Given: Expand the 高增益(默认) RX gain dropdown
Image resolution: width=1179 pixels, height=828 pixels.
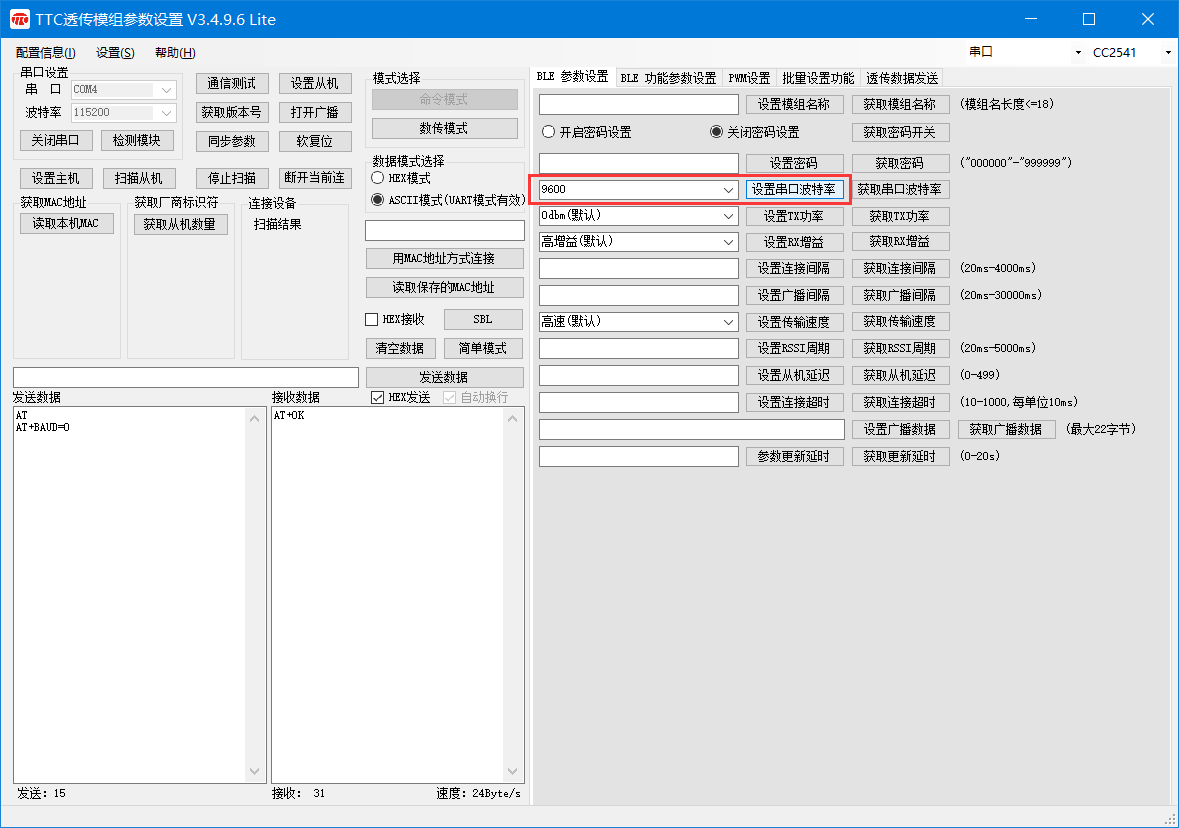Looking at the screenshot, I should point(729,241).
